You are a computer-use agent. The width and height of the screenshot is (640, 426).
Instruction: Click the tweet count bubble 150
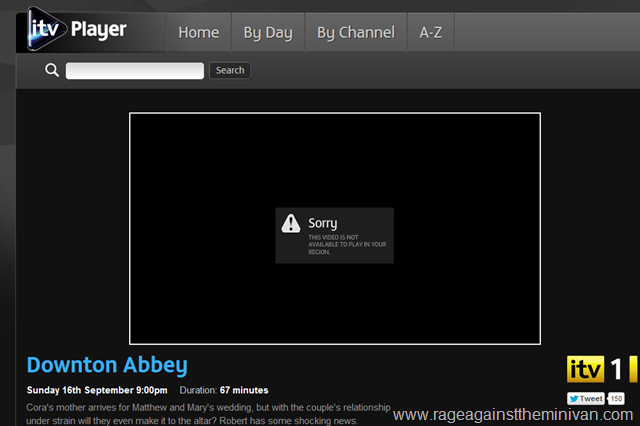616,398
